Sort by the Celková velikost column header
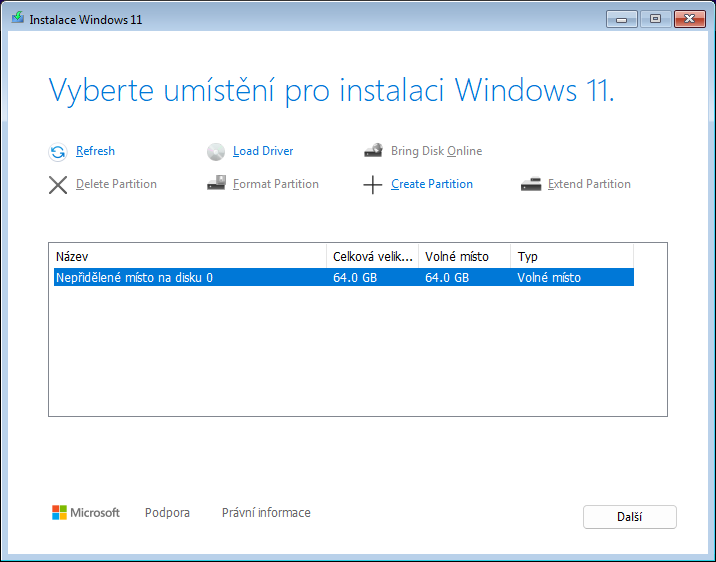Image resolution: width=716 pixels, height=562 pixels. tap(373, 257)
